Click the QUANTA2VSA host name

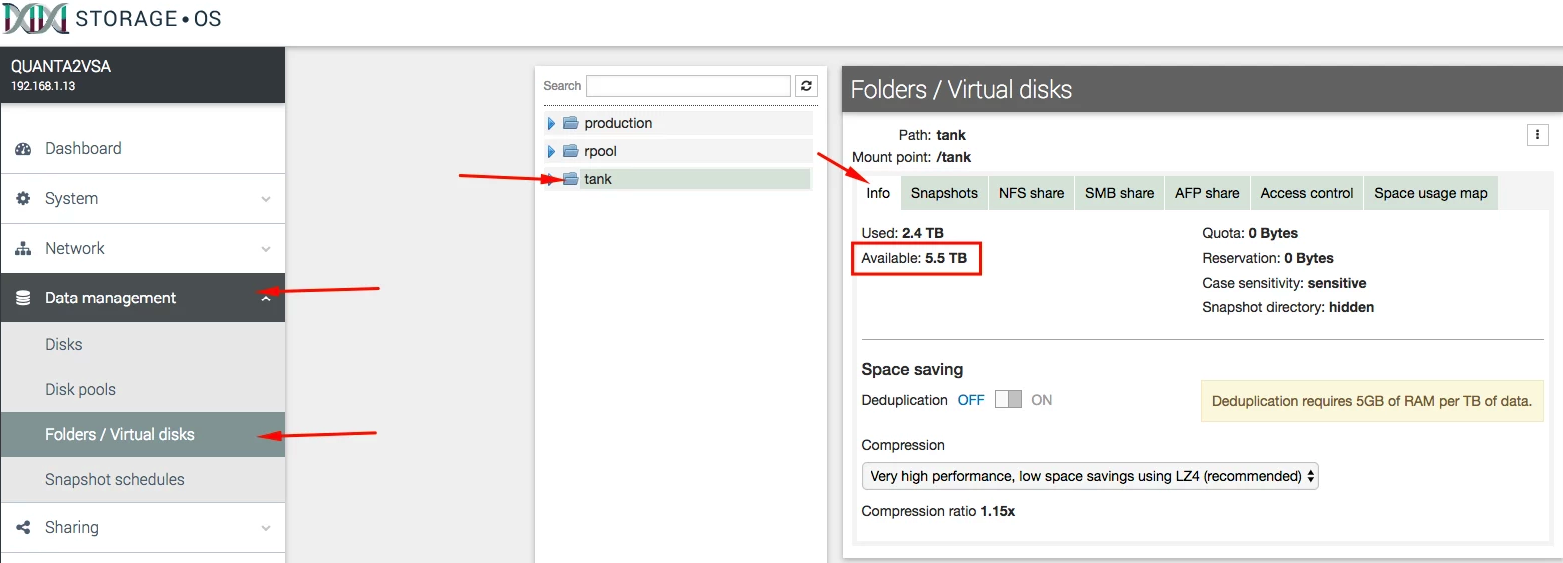(61, 66)
